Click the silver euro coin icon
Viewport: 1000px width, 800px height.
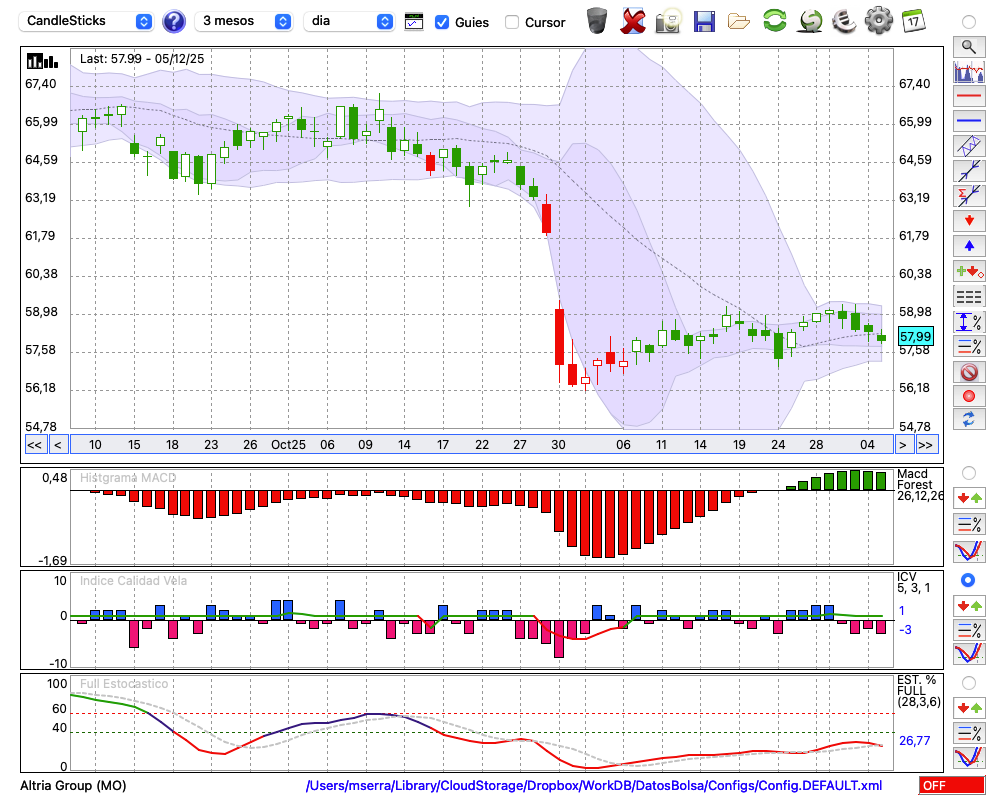(844, 21)
